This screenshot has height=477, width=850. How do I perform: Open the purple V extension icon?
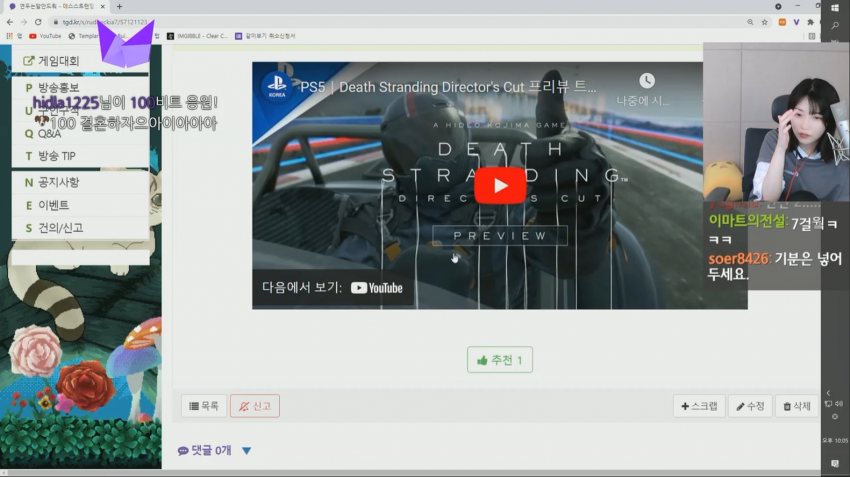(x=796, y=22)
